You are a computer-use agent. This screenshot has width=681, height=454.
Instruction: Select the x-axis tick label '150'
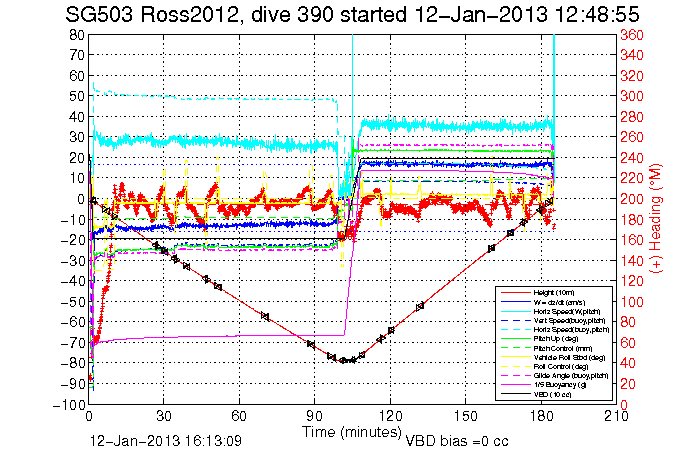(466, 416)
